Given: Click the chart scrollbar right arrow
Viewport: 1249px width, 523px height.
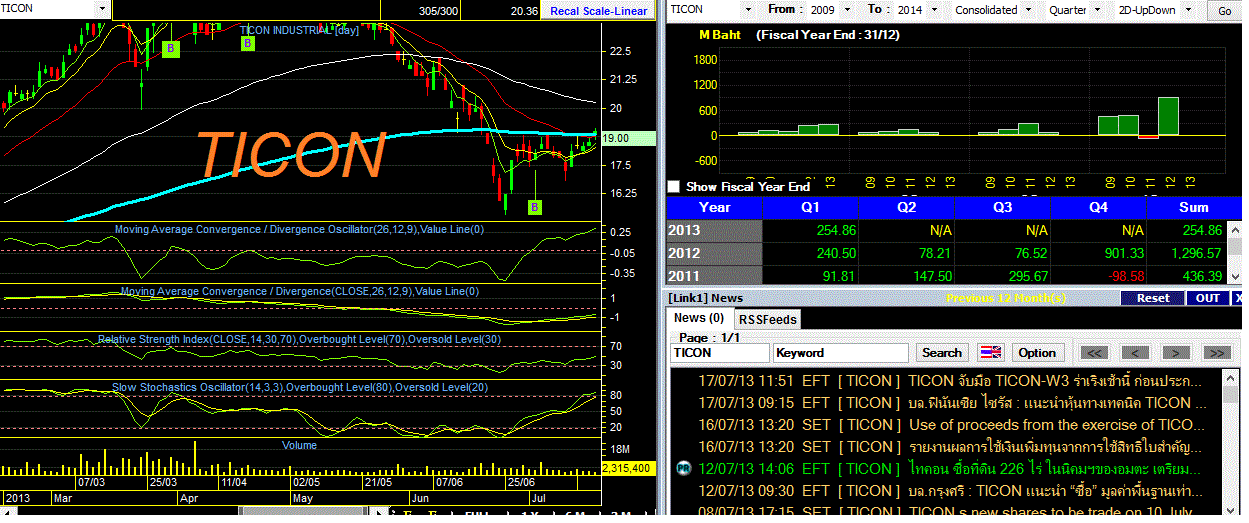Looking at the screenshot, I should pyautogui.click(x=379, y=512).
